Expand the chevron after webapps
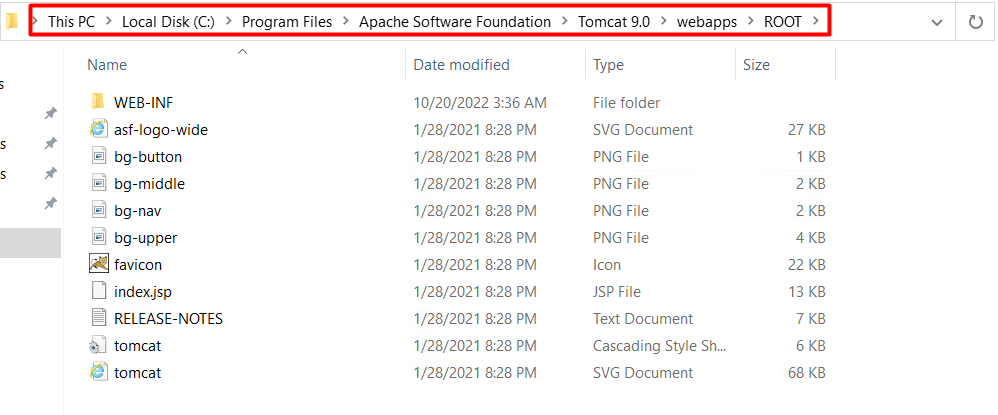Viewport: 998px width, 415px height. (x=751, y=22)
